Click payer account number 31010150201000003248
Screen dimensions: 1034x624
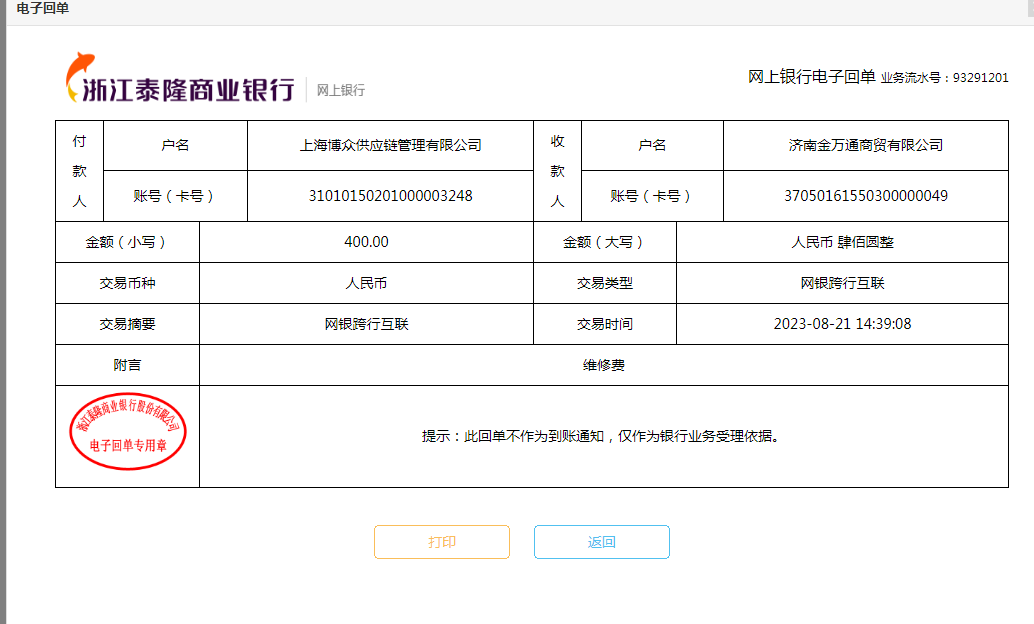click(390, 196)
